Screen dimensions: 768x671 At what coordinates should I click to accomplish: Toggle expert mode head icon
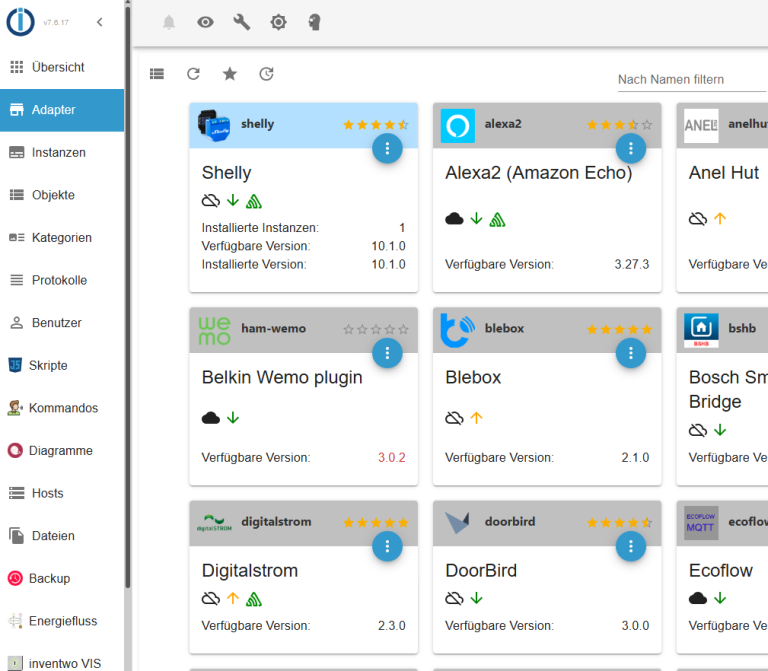[314, 22]
